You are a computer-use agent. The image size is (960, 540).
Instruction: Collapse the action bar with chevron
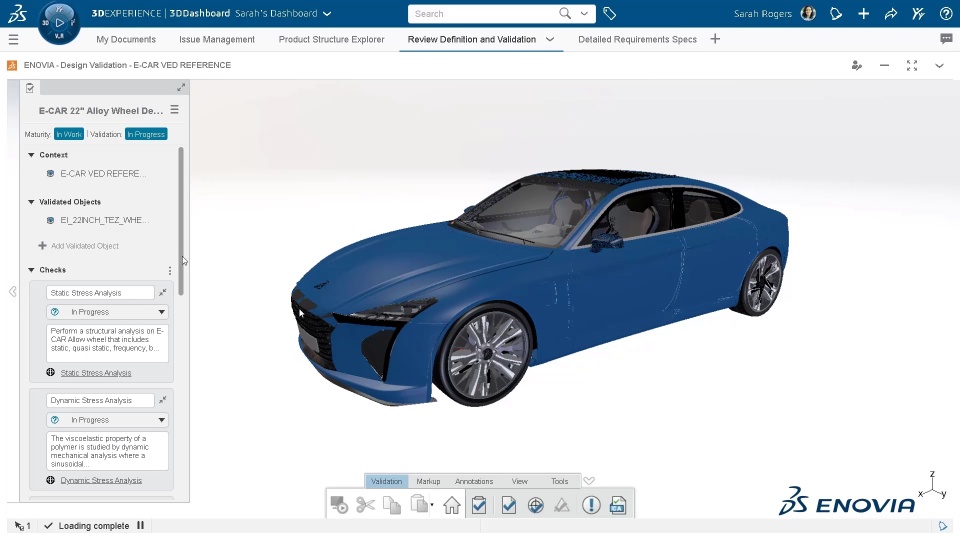pyautogui.click(x=589, y=481)
